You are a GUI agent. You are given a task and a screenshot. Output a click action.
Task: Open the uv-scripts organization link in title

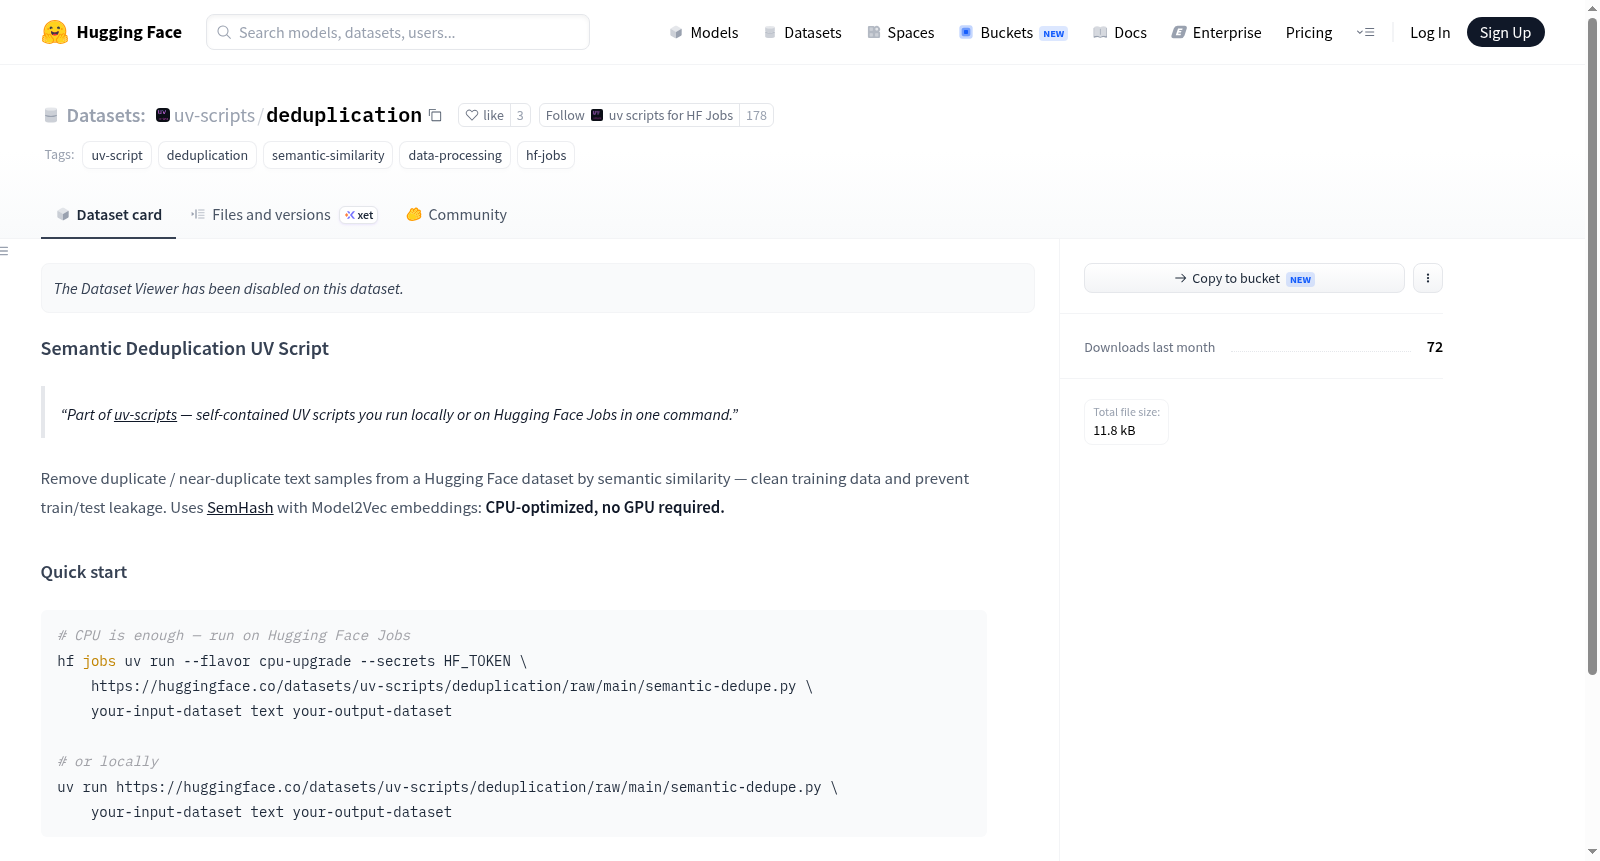(x=214, y=115)
